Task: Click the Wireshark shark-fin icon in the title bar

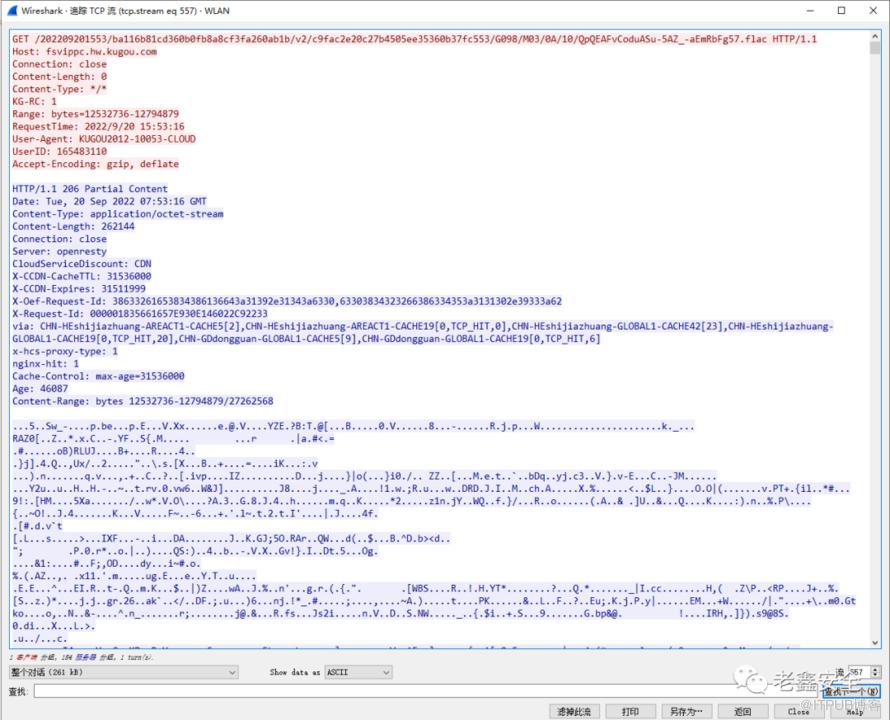Action: pyautogui.click(x=12, y=11)
